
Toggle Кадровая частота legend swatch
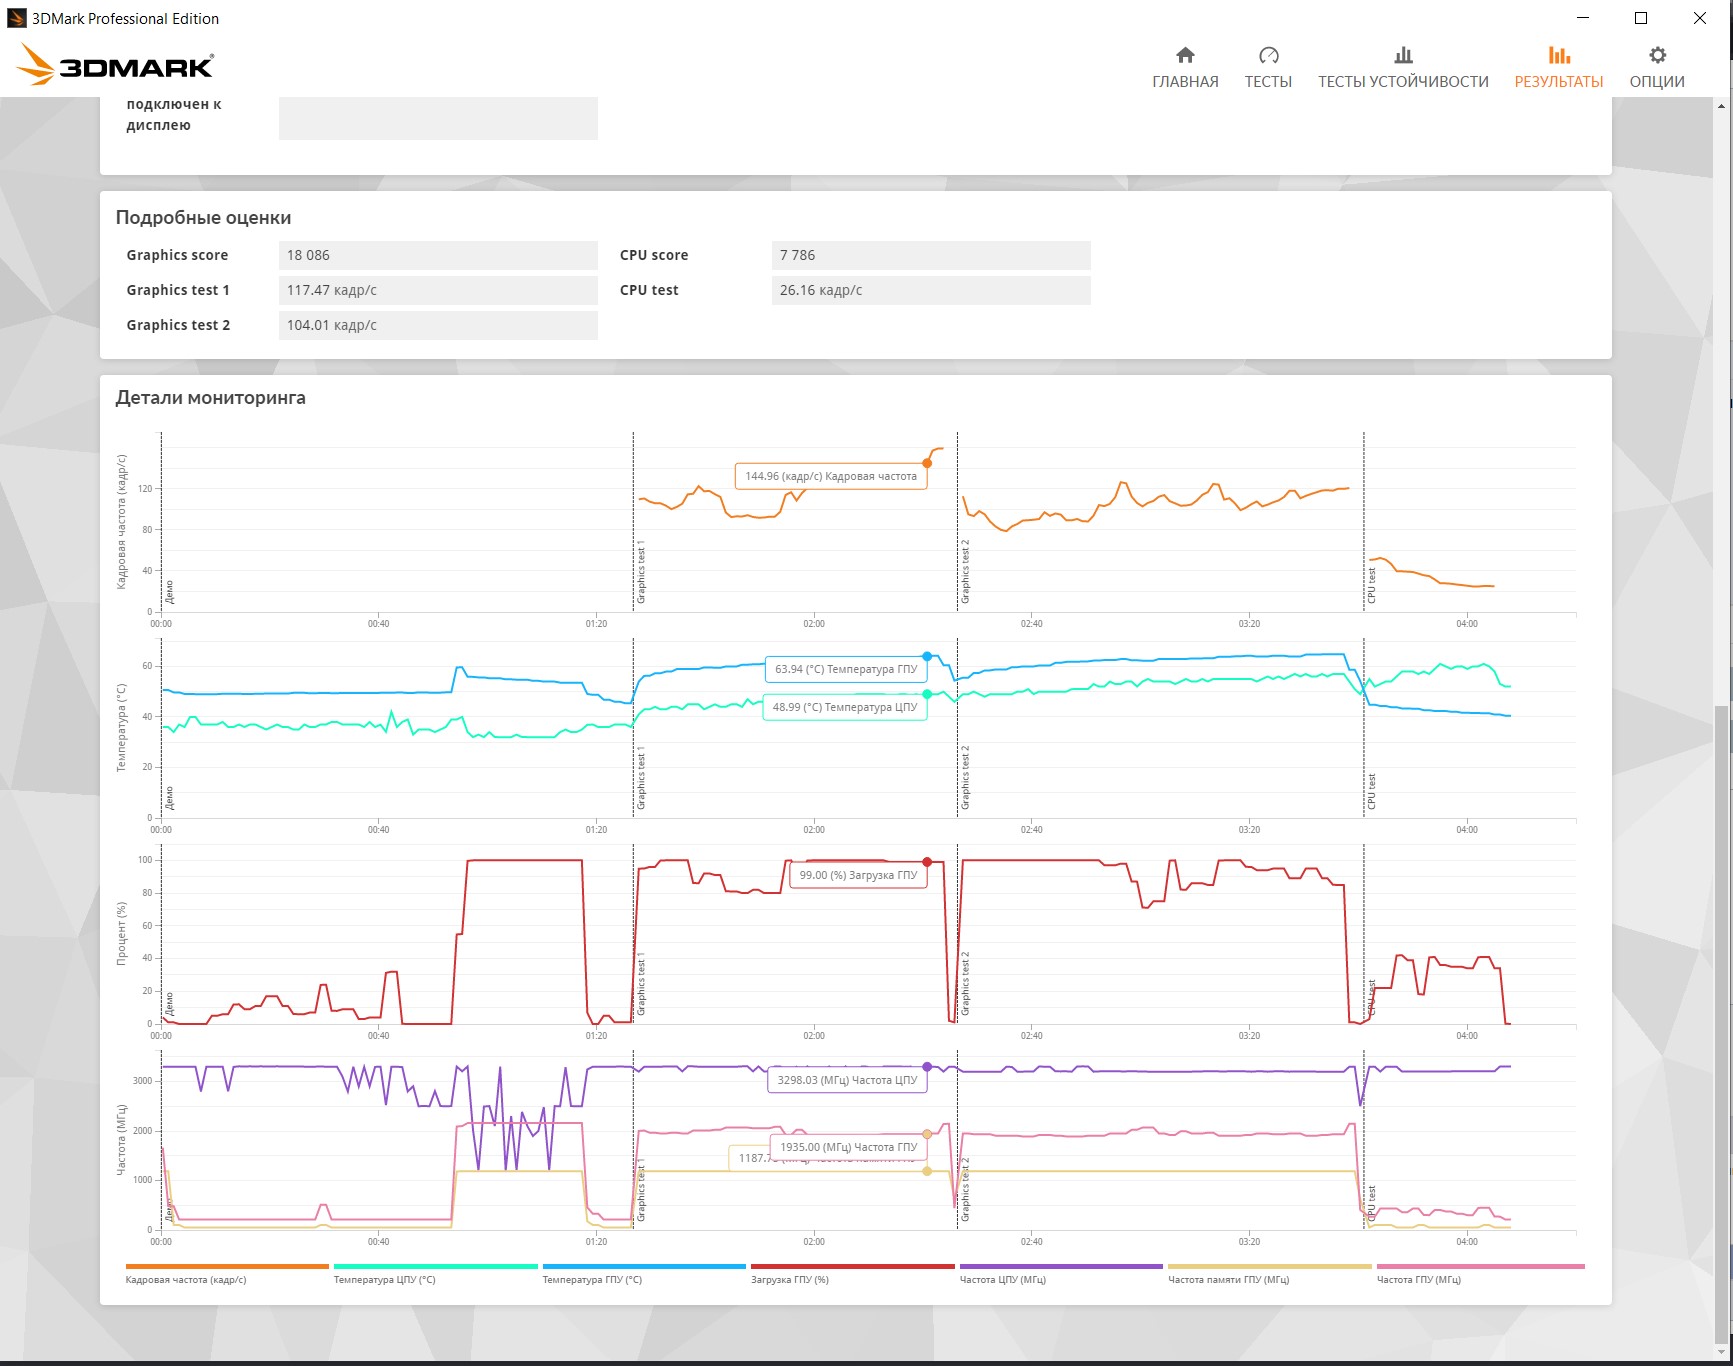pos(227,1266)
